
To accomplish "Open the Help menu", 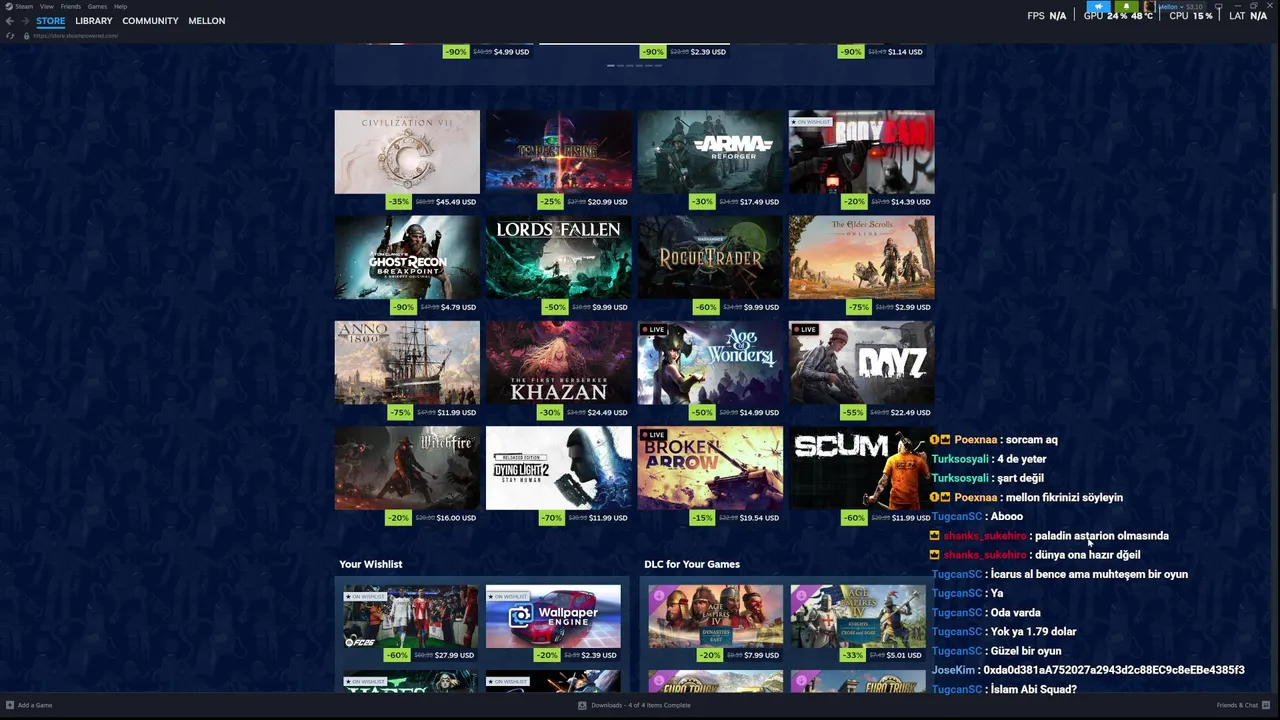I will tap(121, 6).
